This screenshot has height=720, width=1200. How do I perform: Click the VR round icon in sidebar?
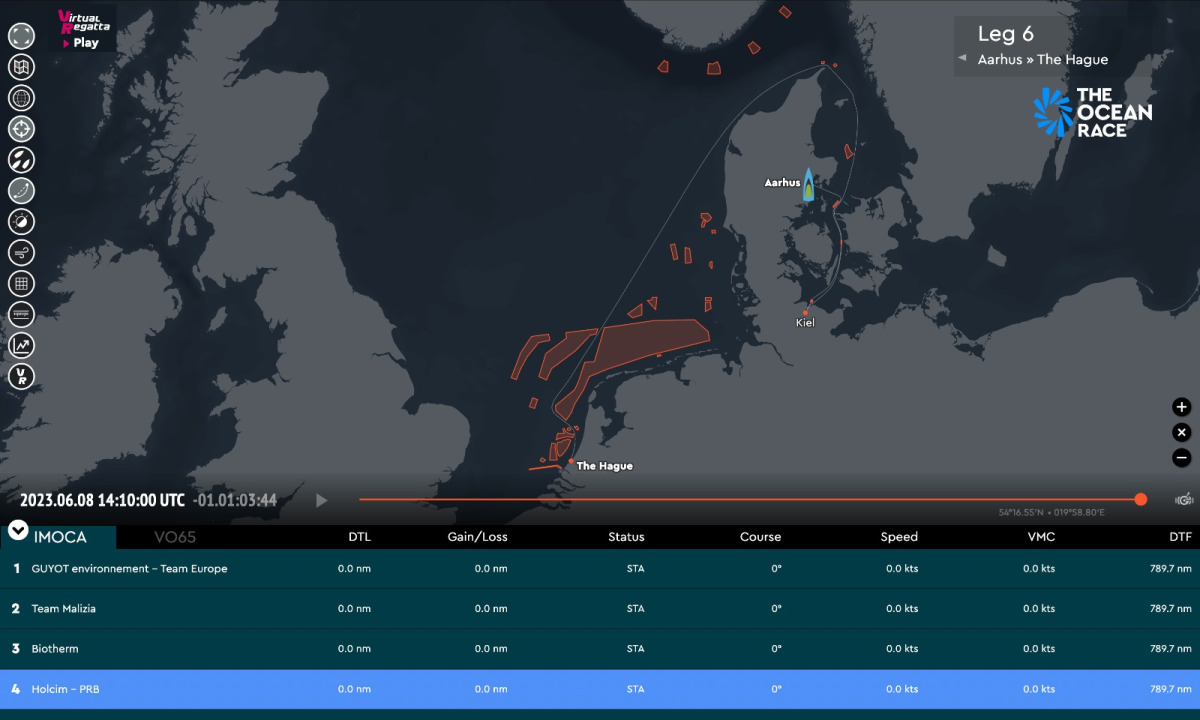click(22, 376)
